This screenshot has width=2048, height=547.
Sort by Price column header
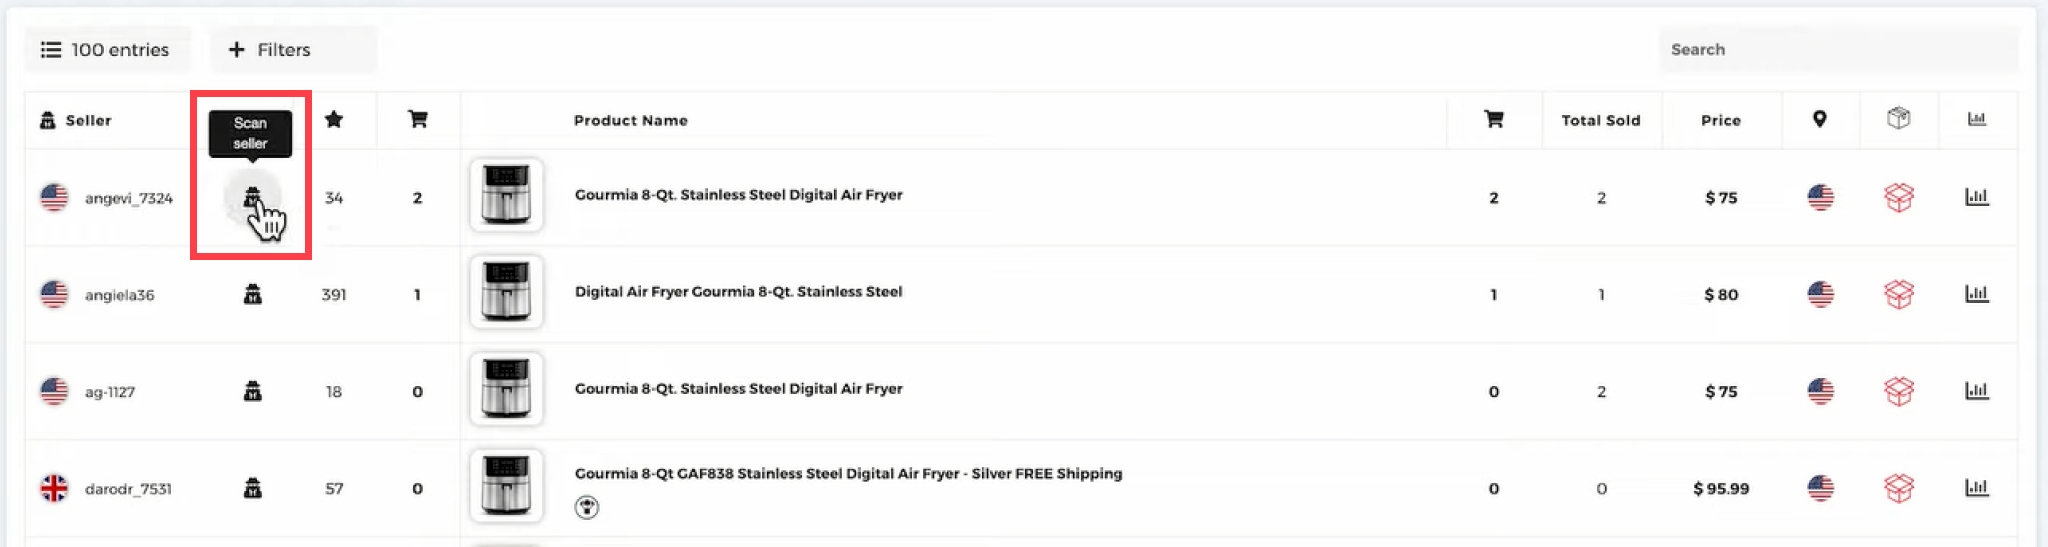[x=1720, y=120]
